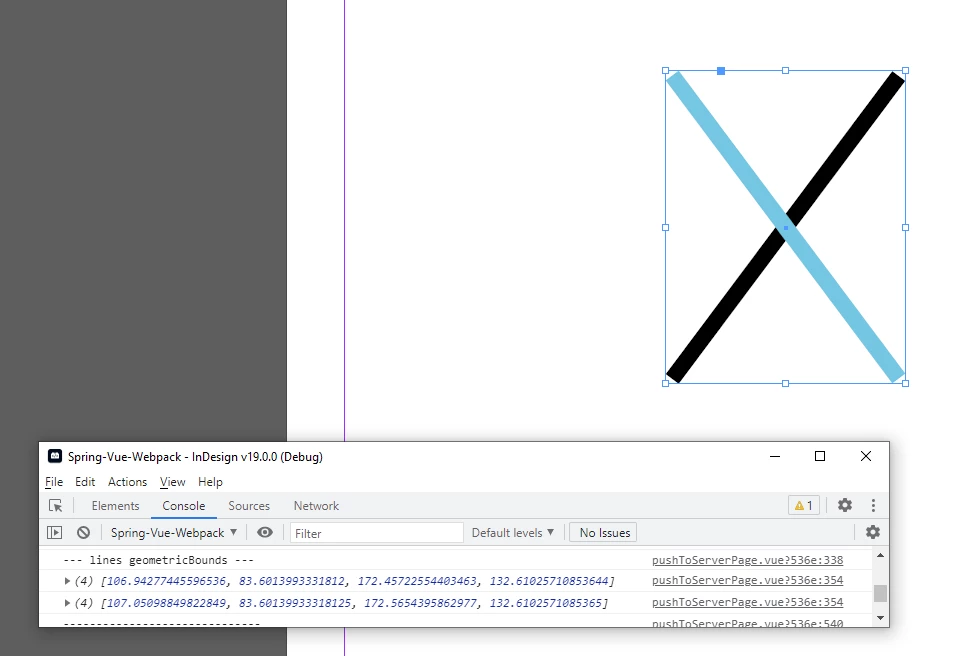Open the Actions menu
This screenshot has width=972, height=656.
tap(128, 482)
